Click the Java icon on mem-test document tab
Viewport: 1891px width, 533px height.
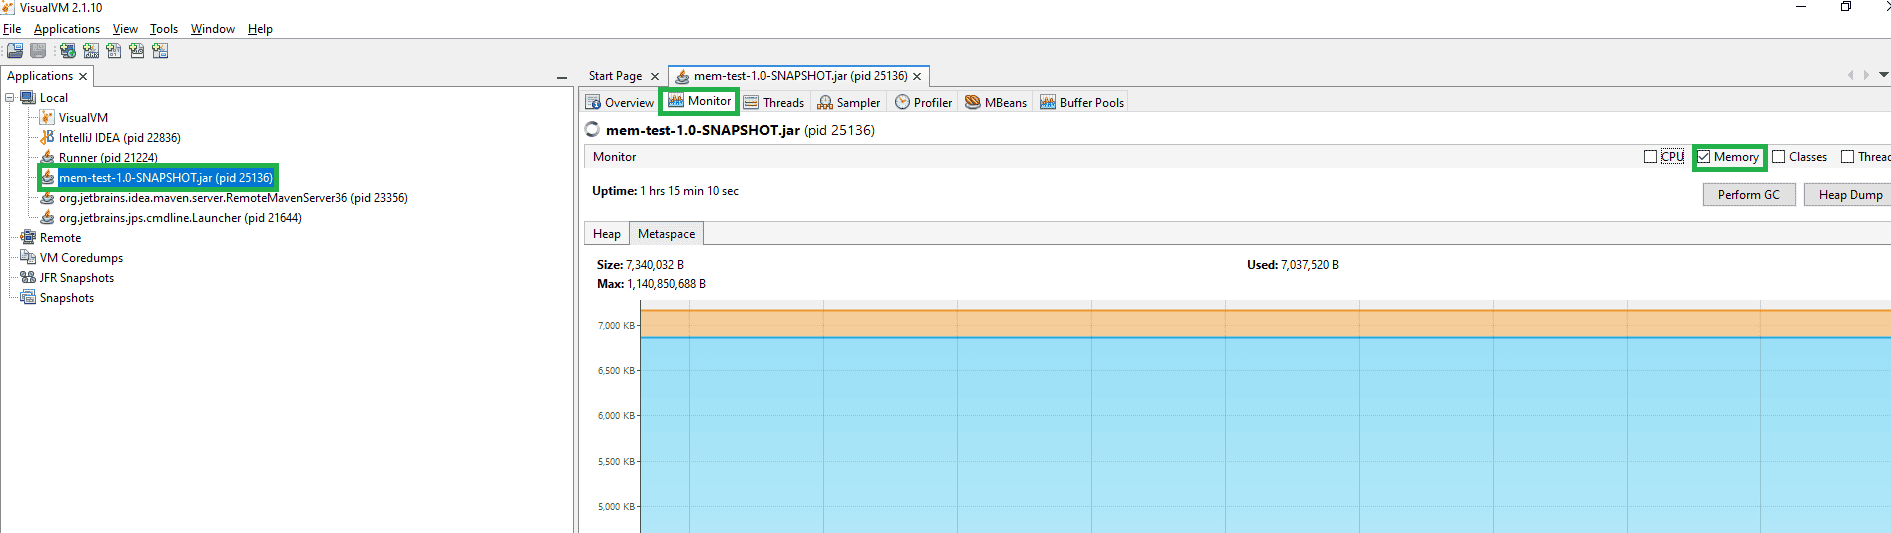[682, 76]
